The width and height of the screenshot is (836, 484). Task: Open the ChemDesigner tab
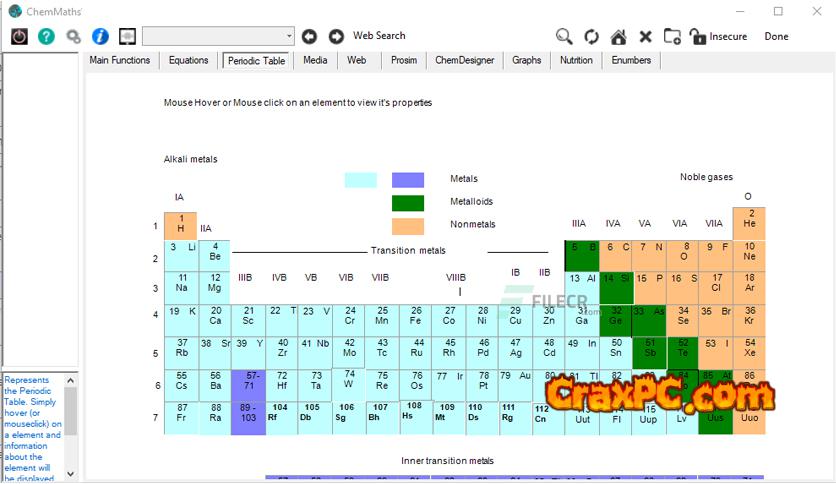point(464,60)
